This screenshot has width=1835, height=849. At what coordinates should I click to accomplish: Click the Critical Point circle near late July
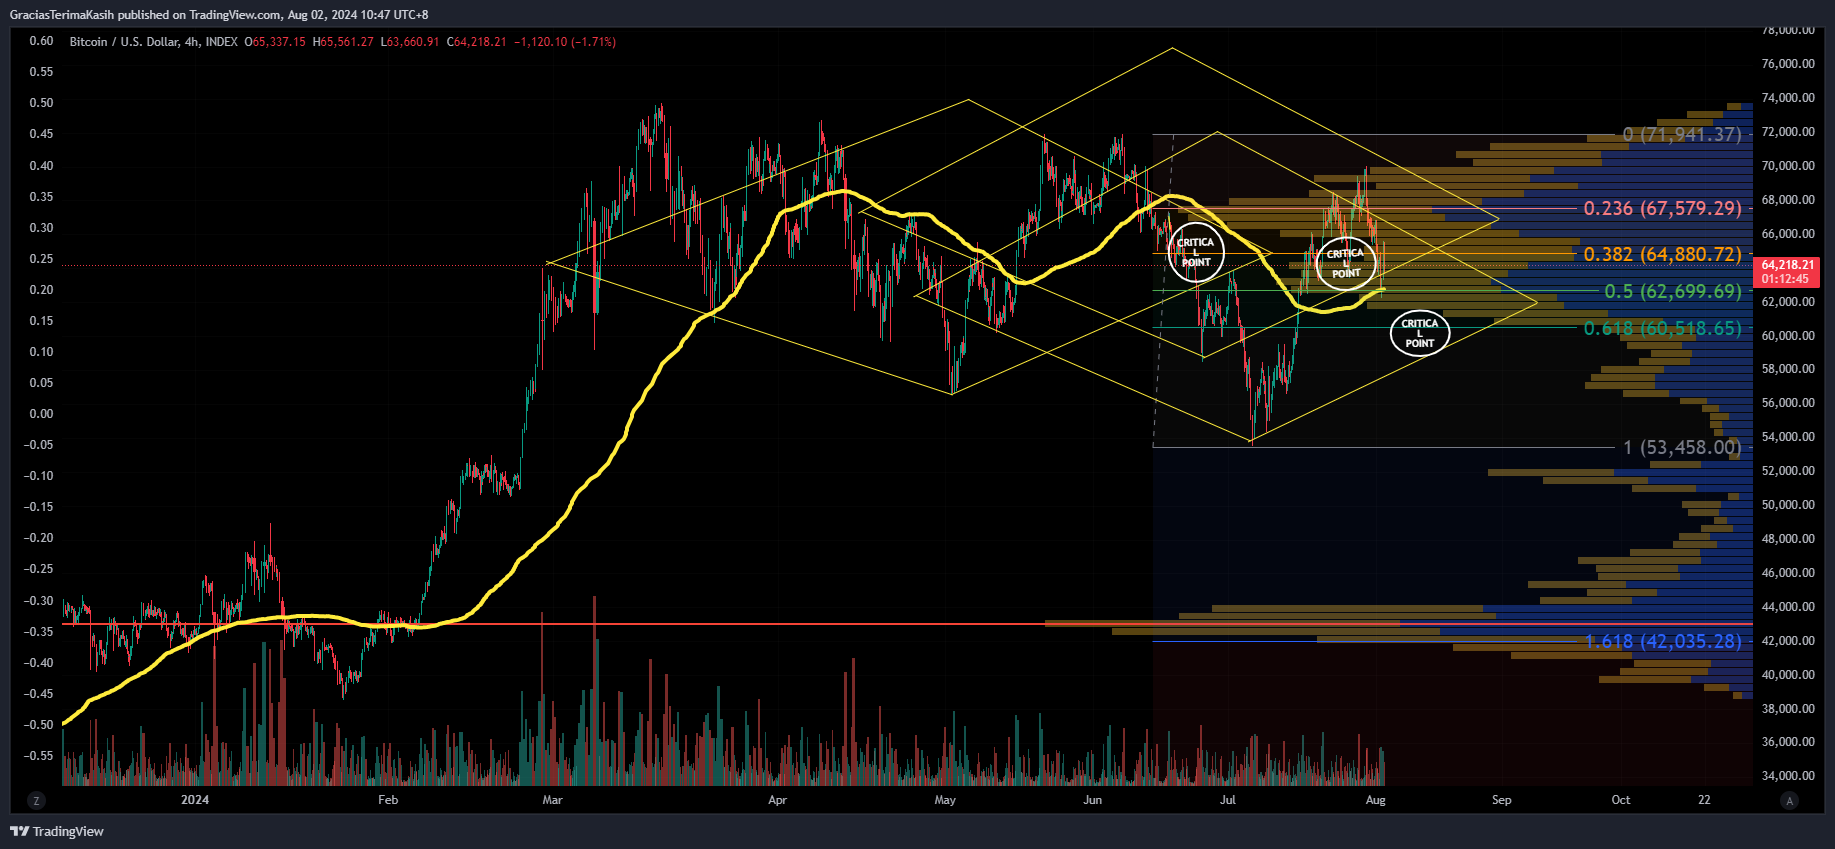[x=1346, y=263]
